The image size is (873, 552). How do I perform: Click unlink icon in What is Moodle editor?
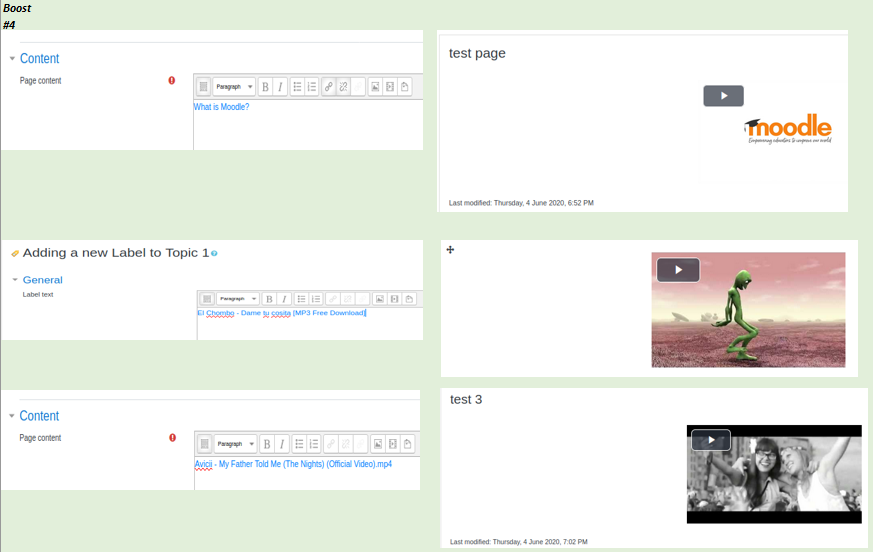coord(344,87)
